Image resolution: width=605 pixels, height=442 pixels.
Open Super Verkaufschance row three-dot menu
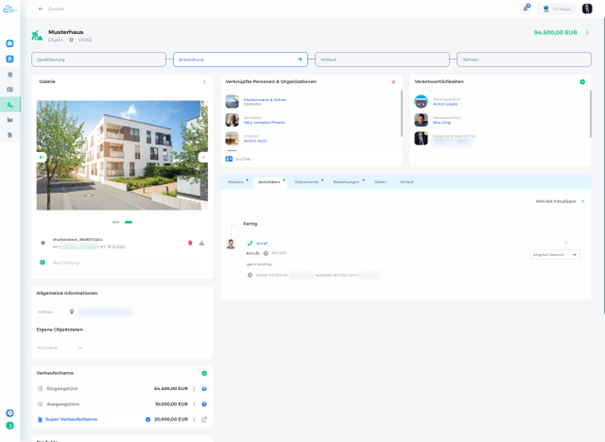194,419
